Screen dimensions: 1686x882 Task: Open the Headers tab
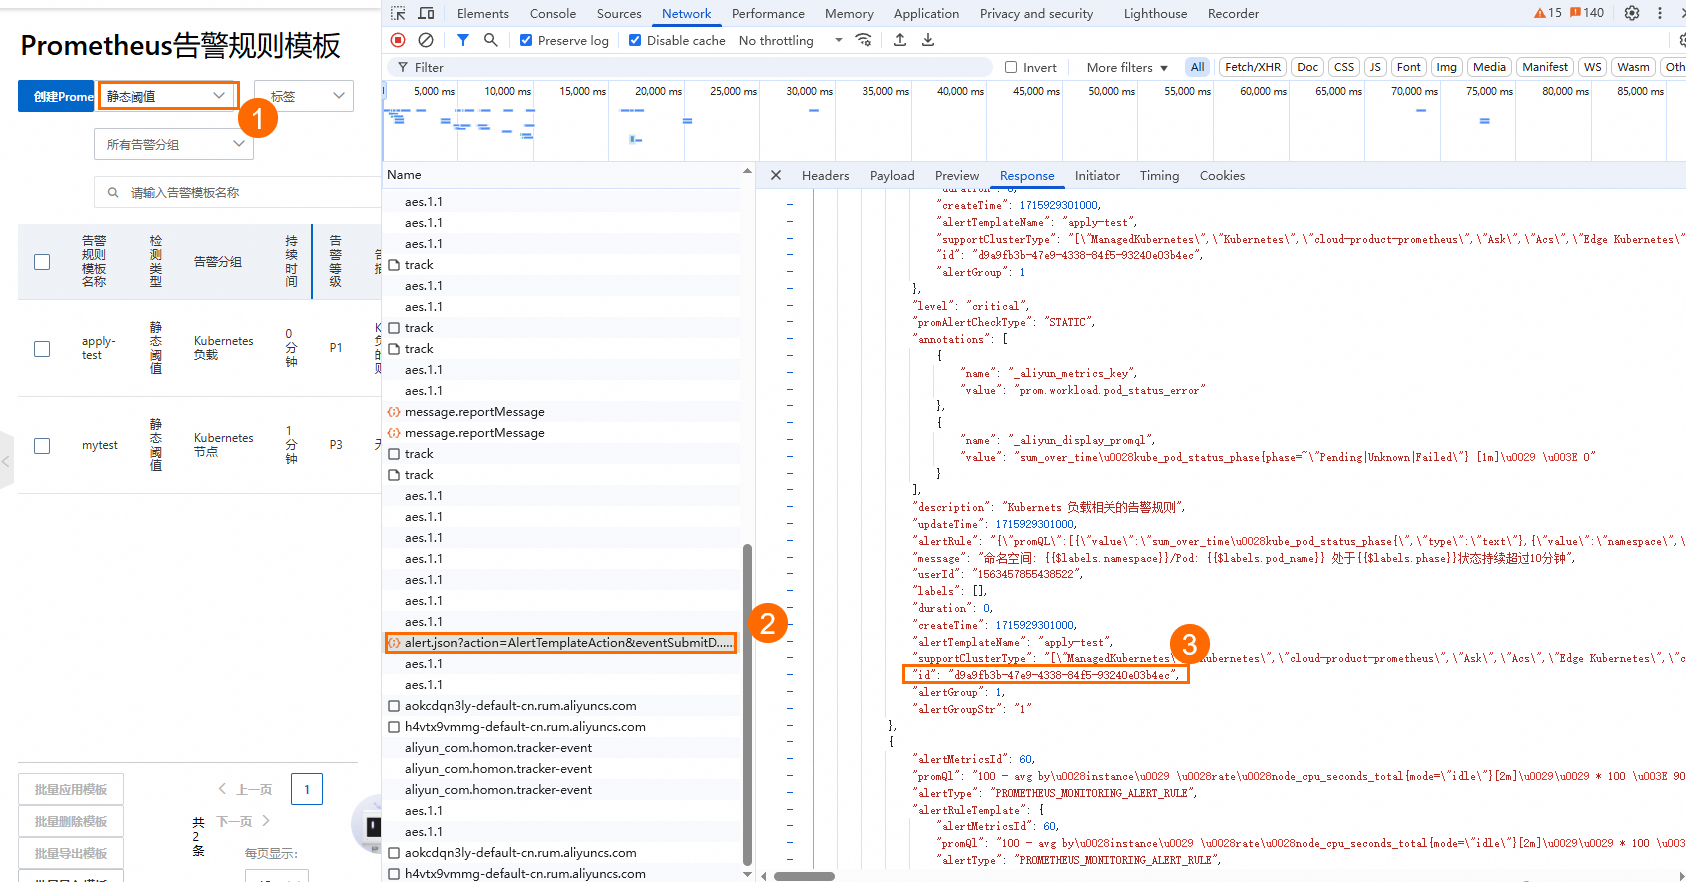(825, 175)
